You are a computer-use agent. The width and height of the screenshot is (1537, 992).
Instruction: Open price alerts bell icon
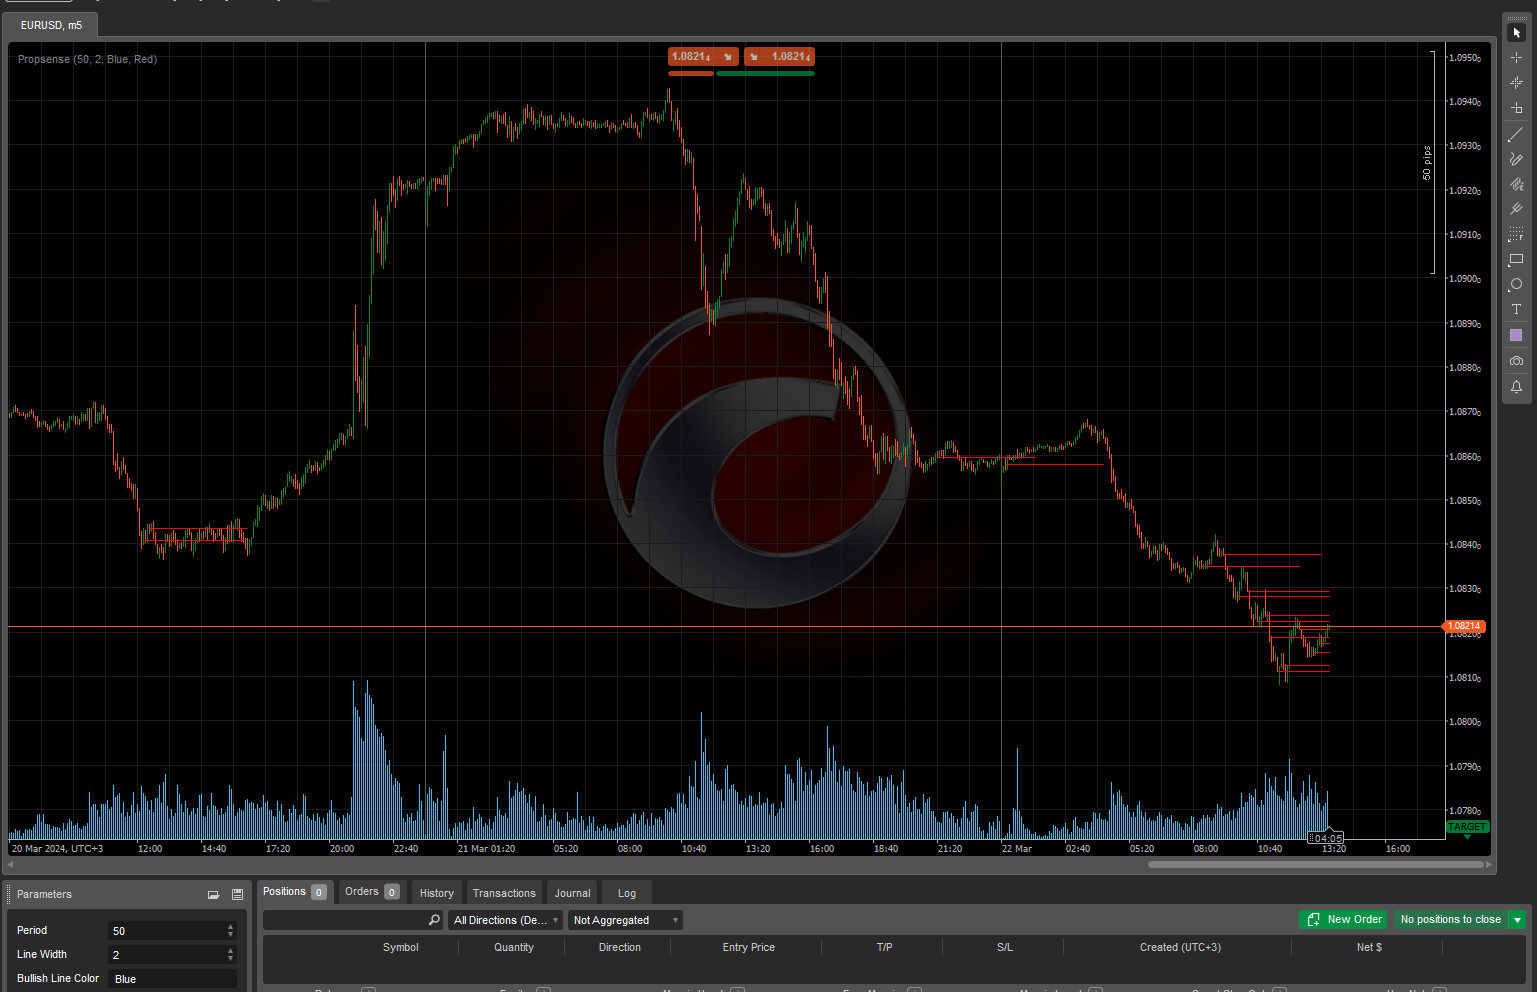click(x=1516, y=387)
